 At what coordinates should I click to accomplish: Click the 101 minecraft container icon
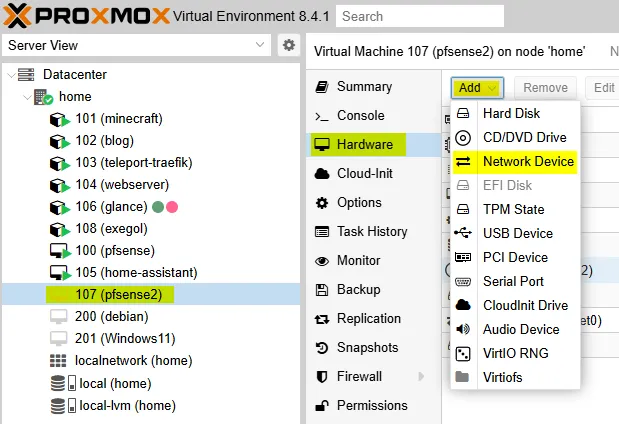(59, 119)
